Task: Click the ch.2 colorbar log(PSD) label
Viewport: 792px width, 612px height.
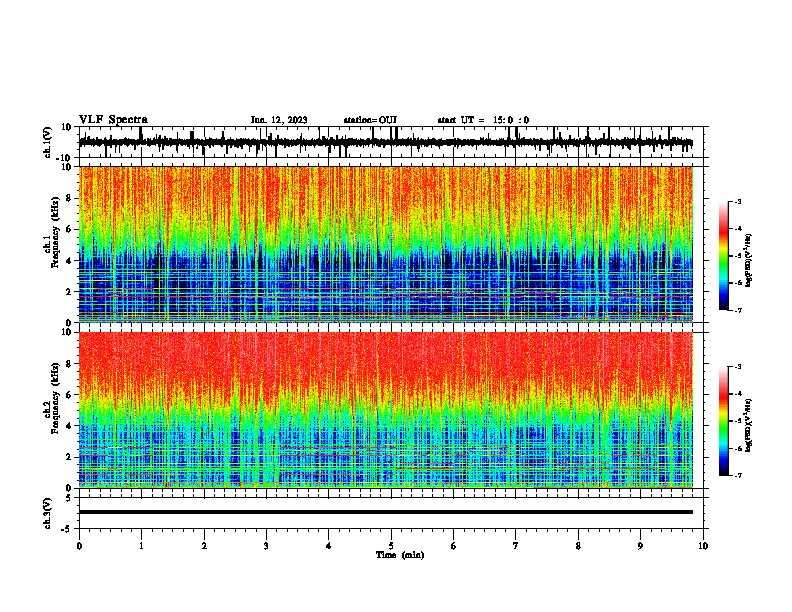Action: tap(749, 425)
